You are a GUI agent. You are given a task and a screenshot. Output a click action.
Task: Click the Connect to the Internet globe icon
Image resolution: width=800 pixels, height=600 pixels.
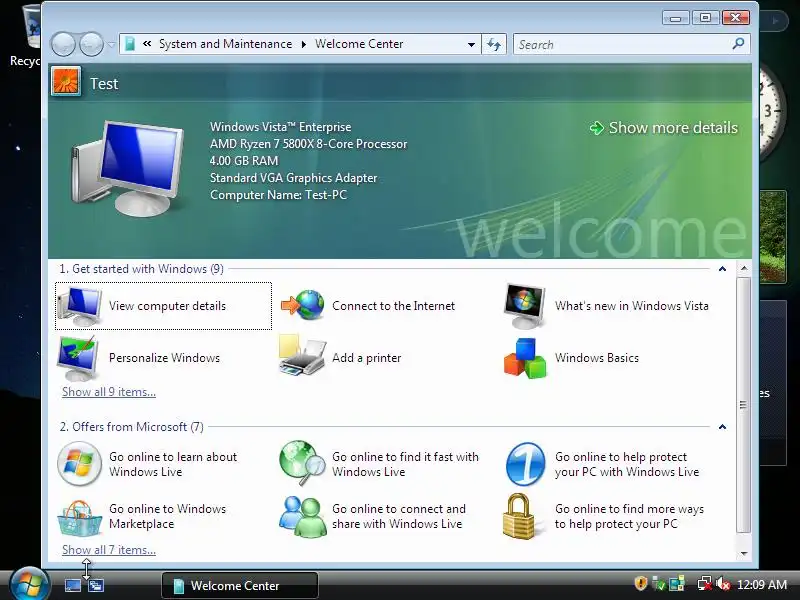pos(303,305)
